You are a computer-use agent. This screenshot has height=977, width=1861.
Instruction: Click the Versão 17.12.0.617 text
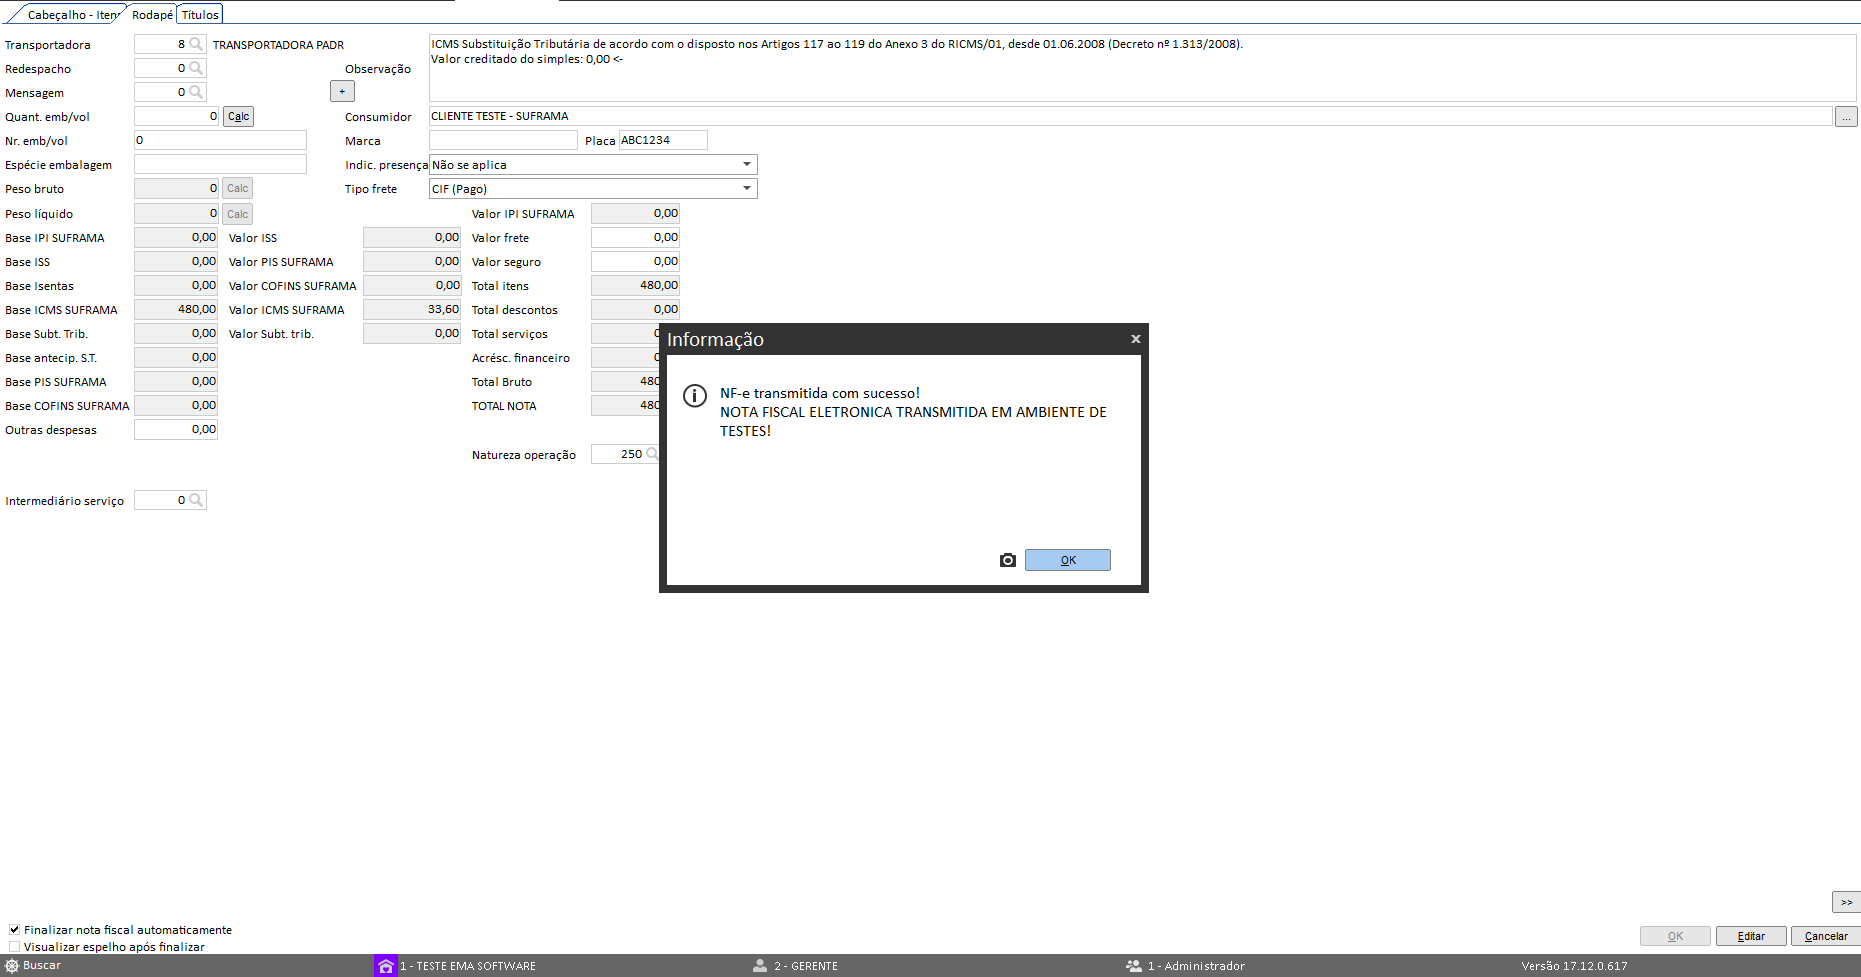(1574, 966)
